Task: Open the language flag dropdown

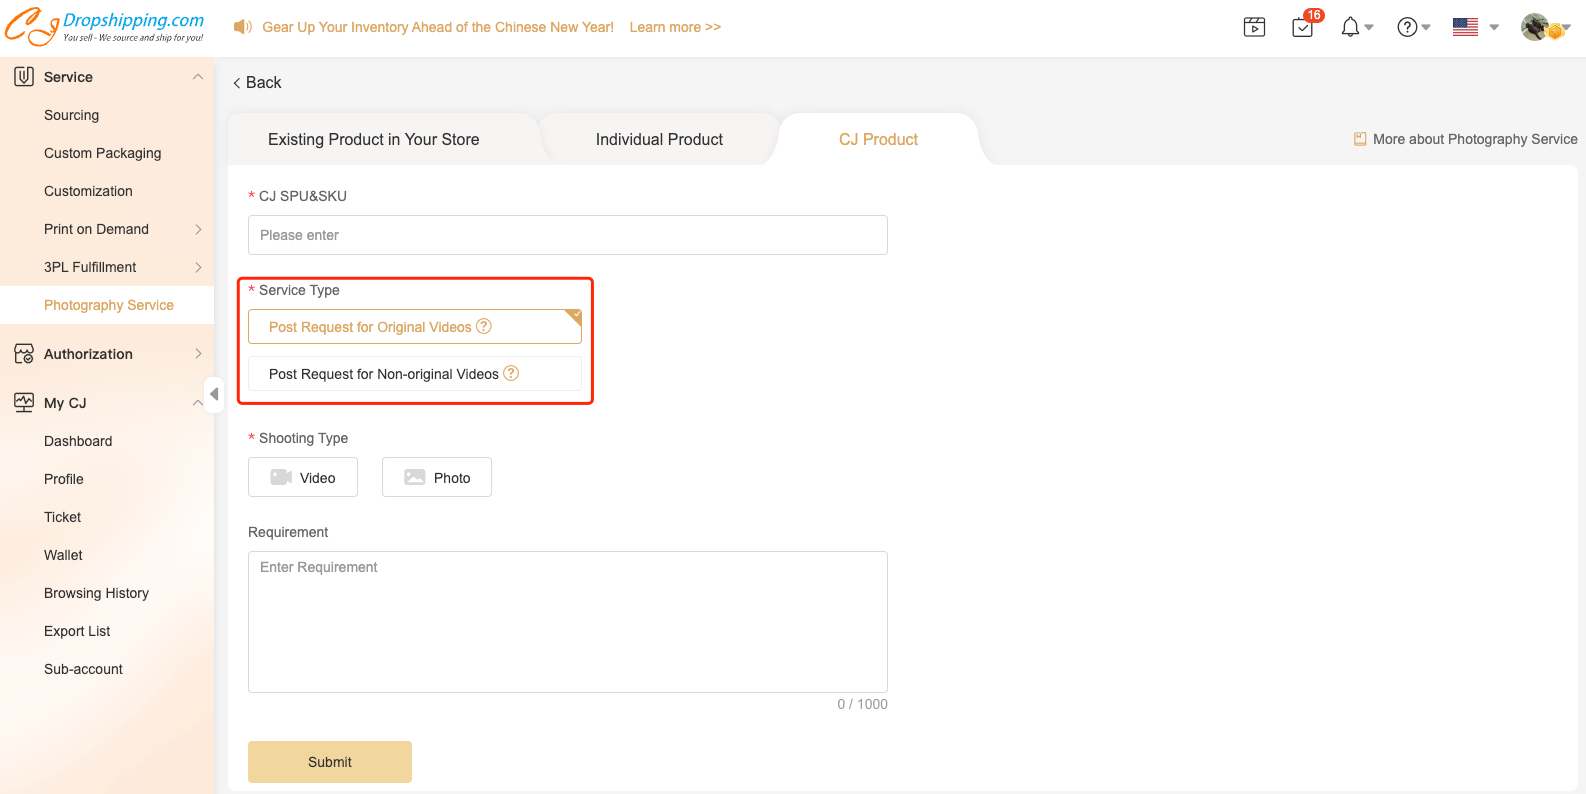Action: pyautogui.click(x=1475, y=27)
